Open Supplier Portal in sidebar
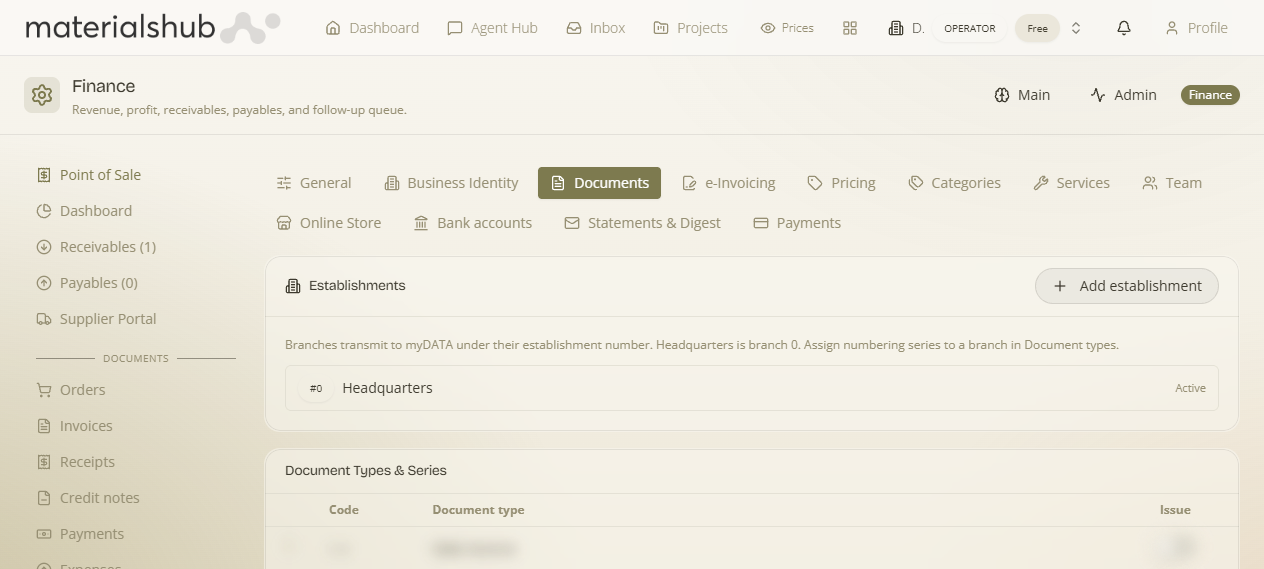Screen dimensions: 1264x569 (x=96, y=319)
